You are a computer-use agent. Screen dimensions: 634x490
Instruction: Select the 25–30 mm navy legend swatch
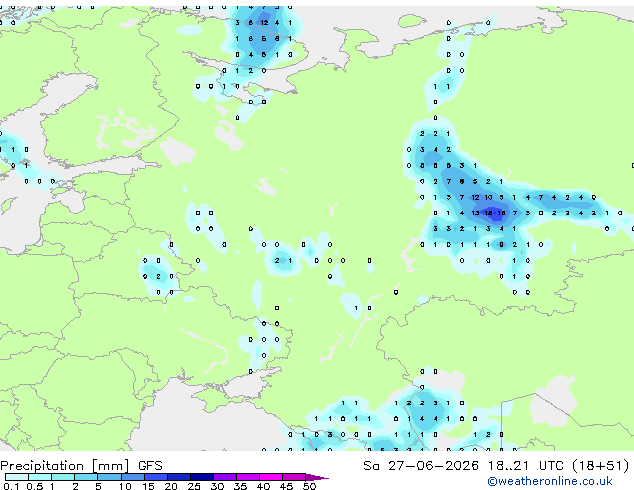pos(201,477)
